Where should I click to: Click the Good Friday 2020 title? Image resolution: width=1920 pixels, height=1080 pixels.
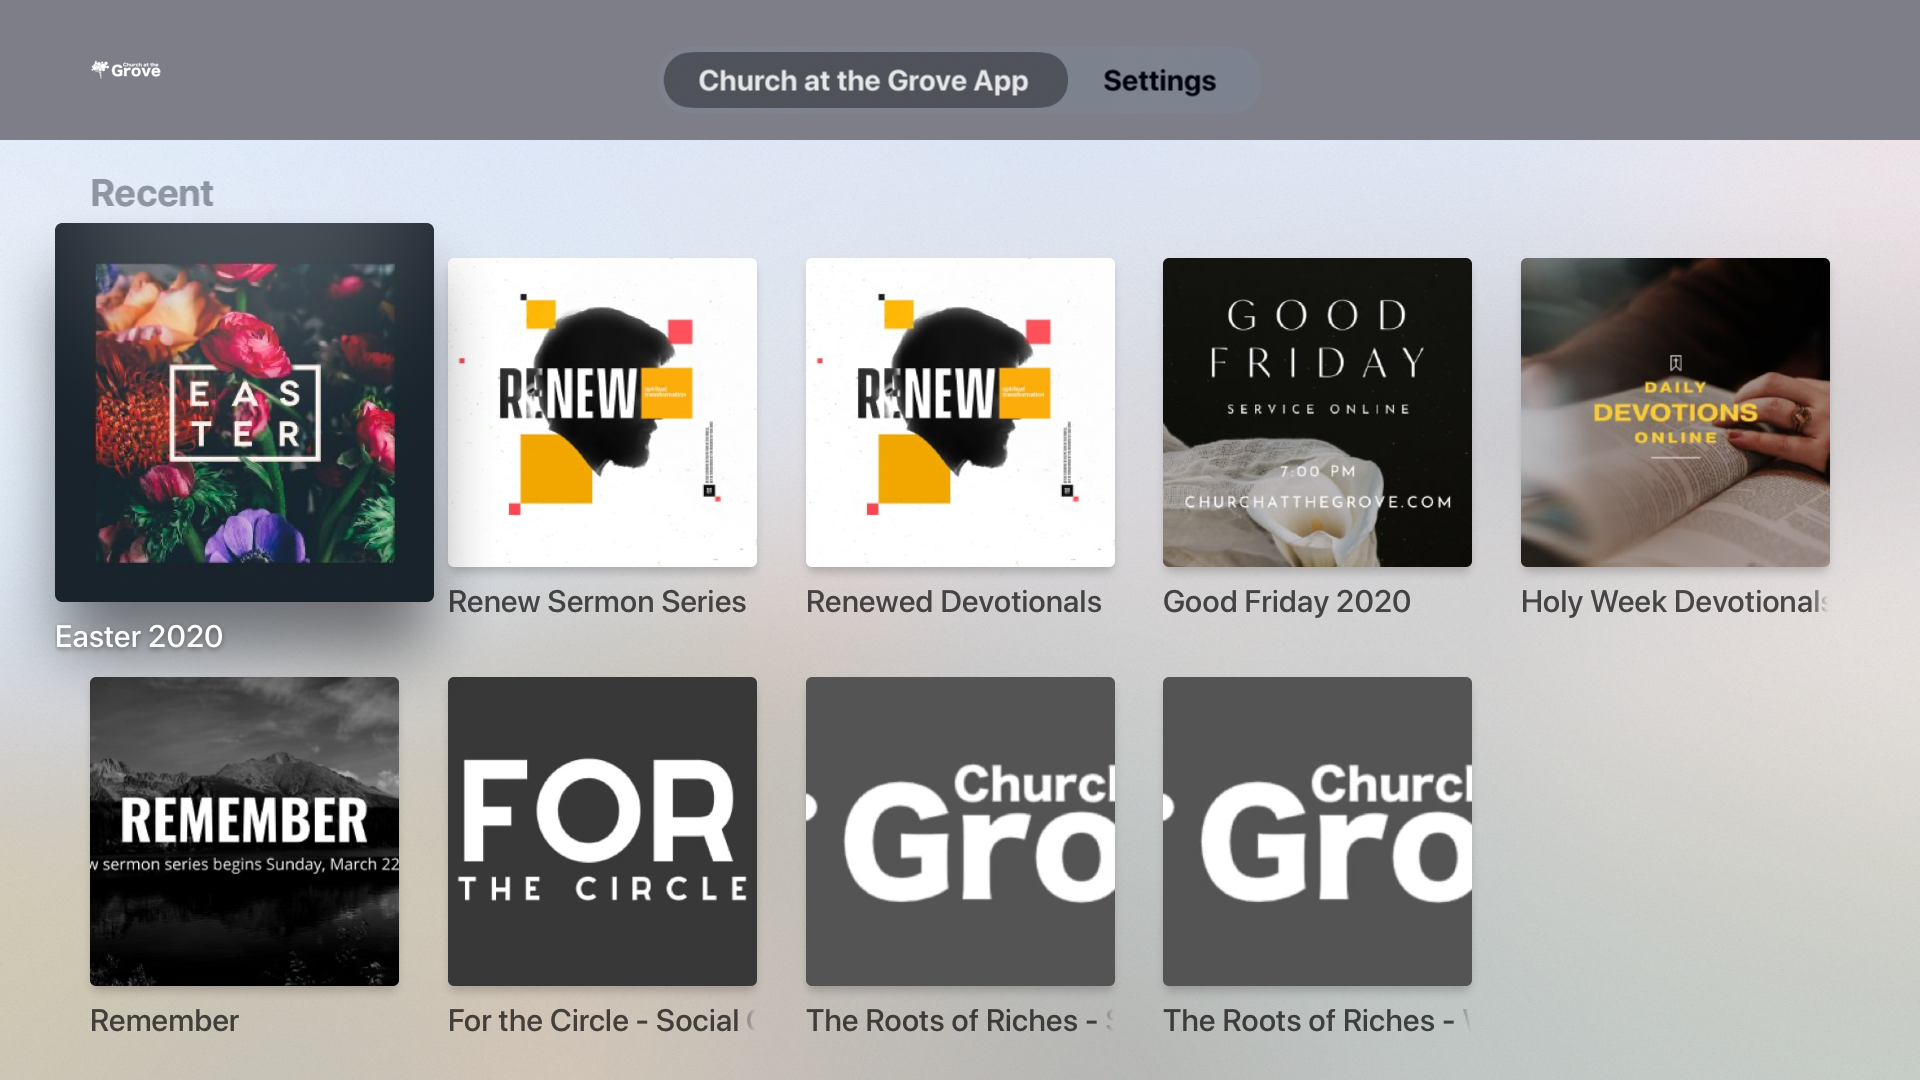(x=1287, y=601)
